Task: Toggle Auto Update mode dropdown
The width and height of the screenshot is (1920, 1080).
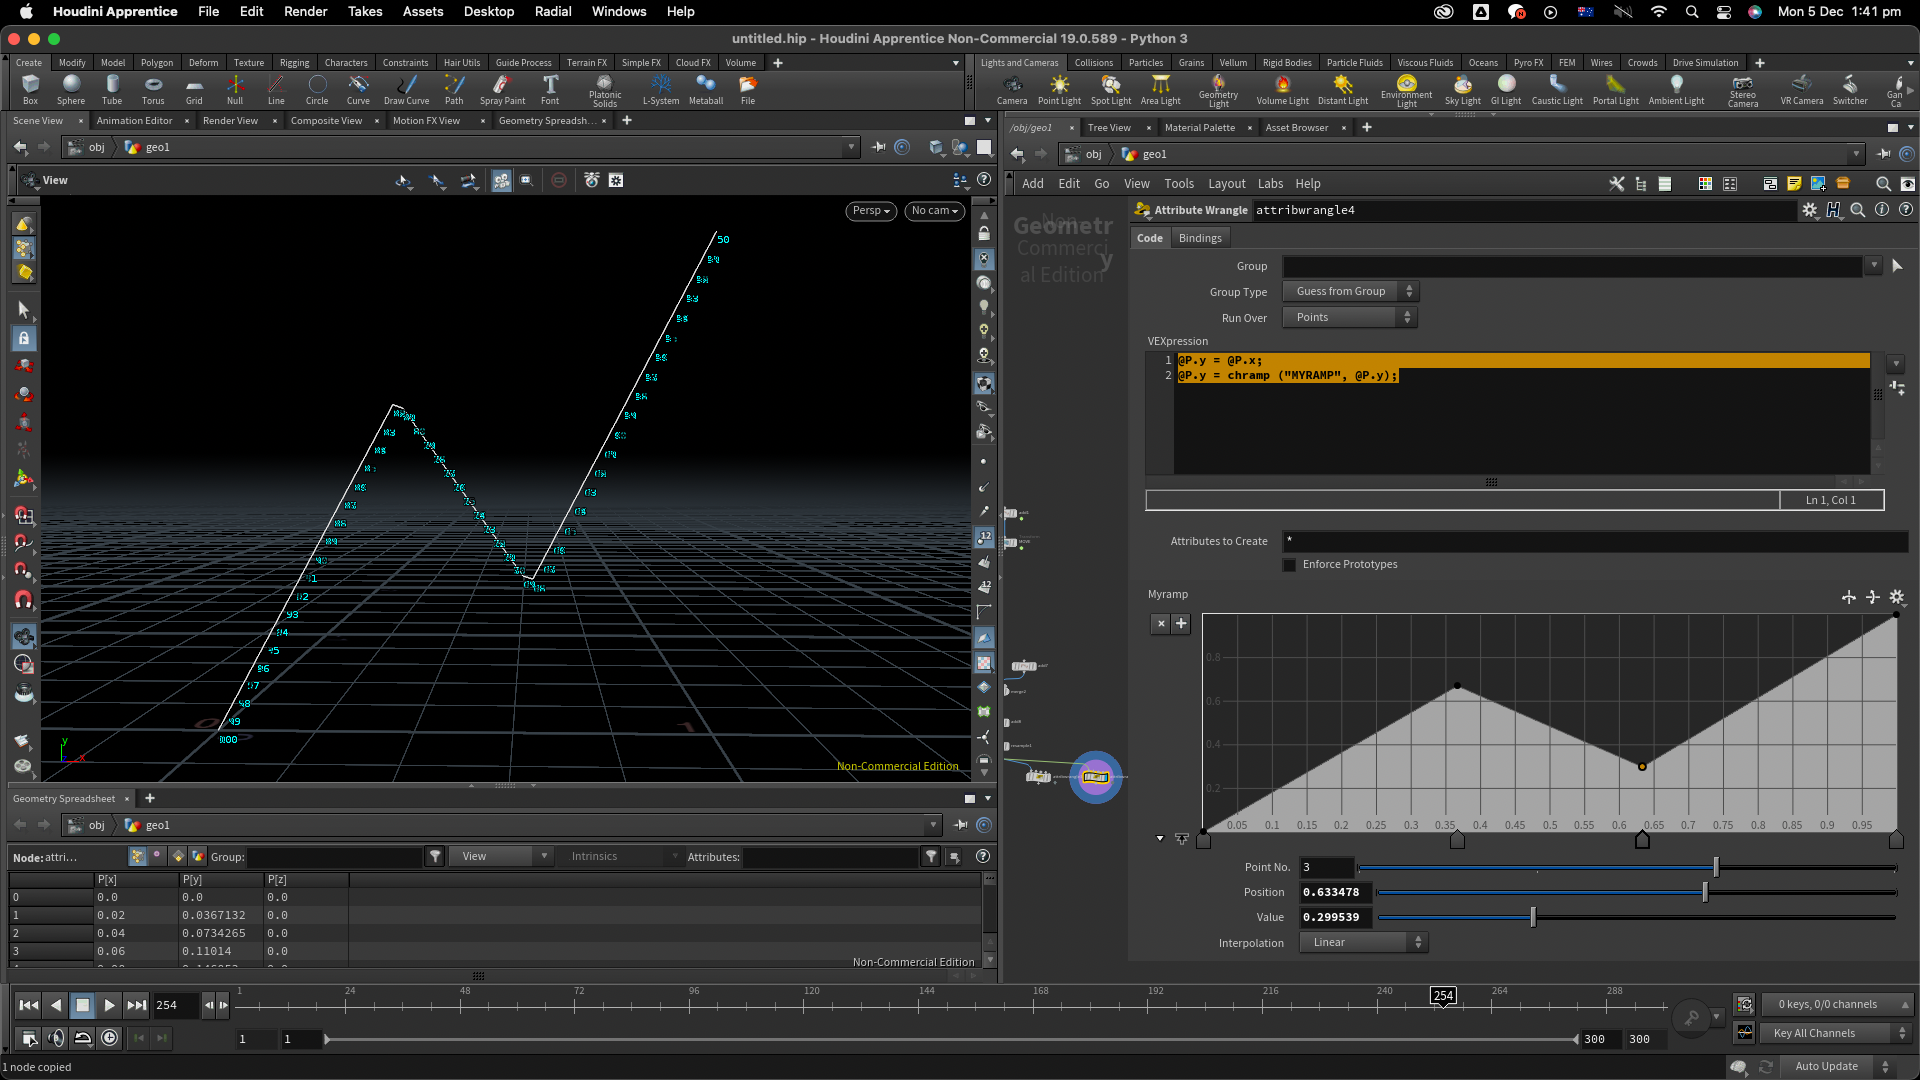Action: tap(1838, 1067)
